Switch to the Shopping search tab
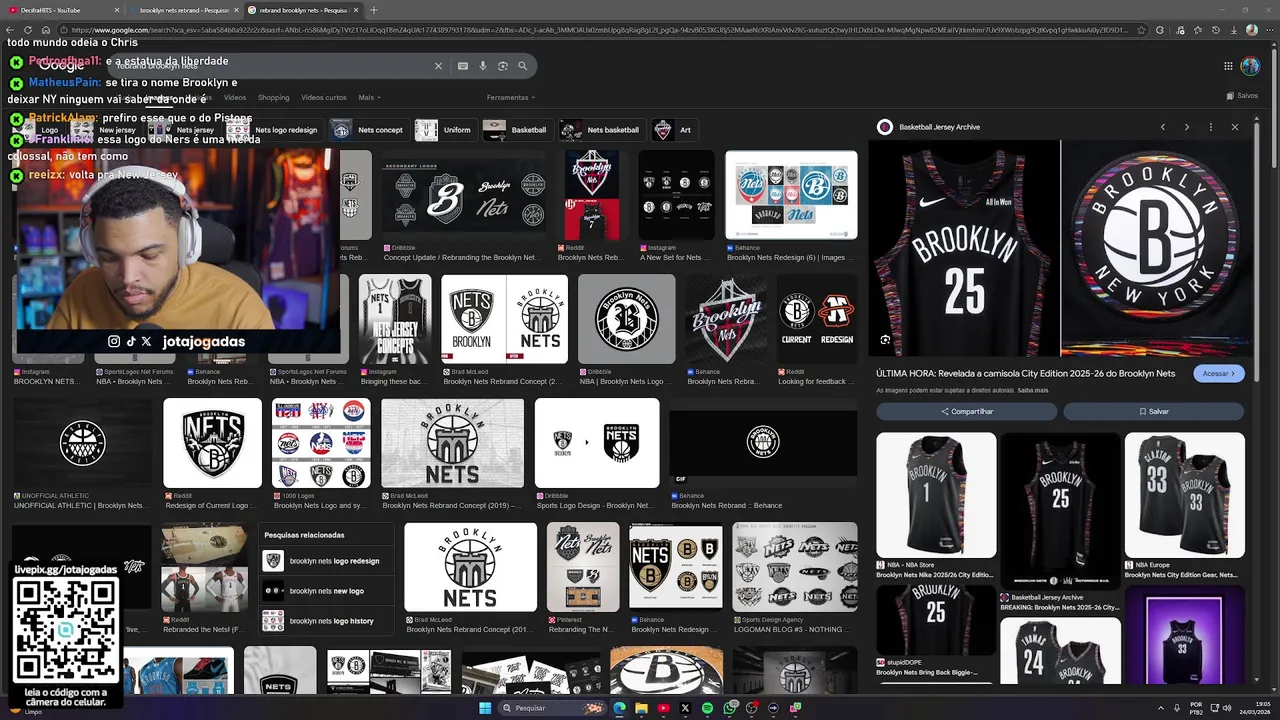The image size is (1280, 720). (273, 98)
